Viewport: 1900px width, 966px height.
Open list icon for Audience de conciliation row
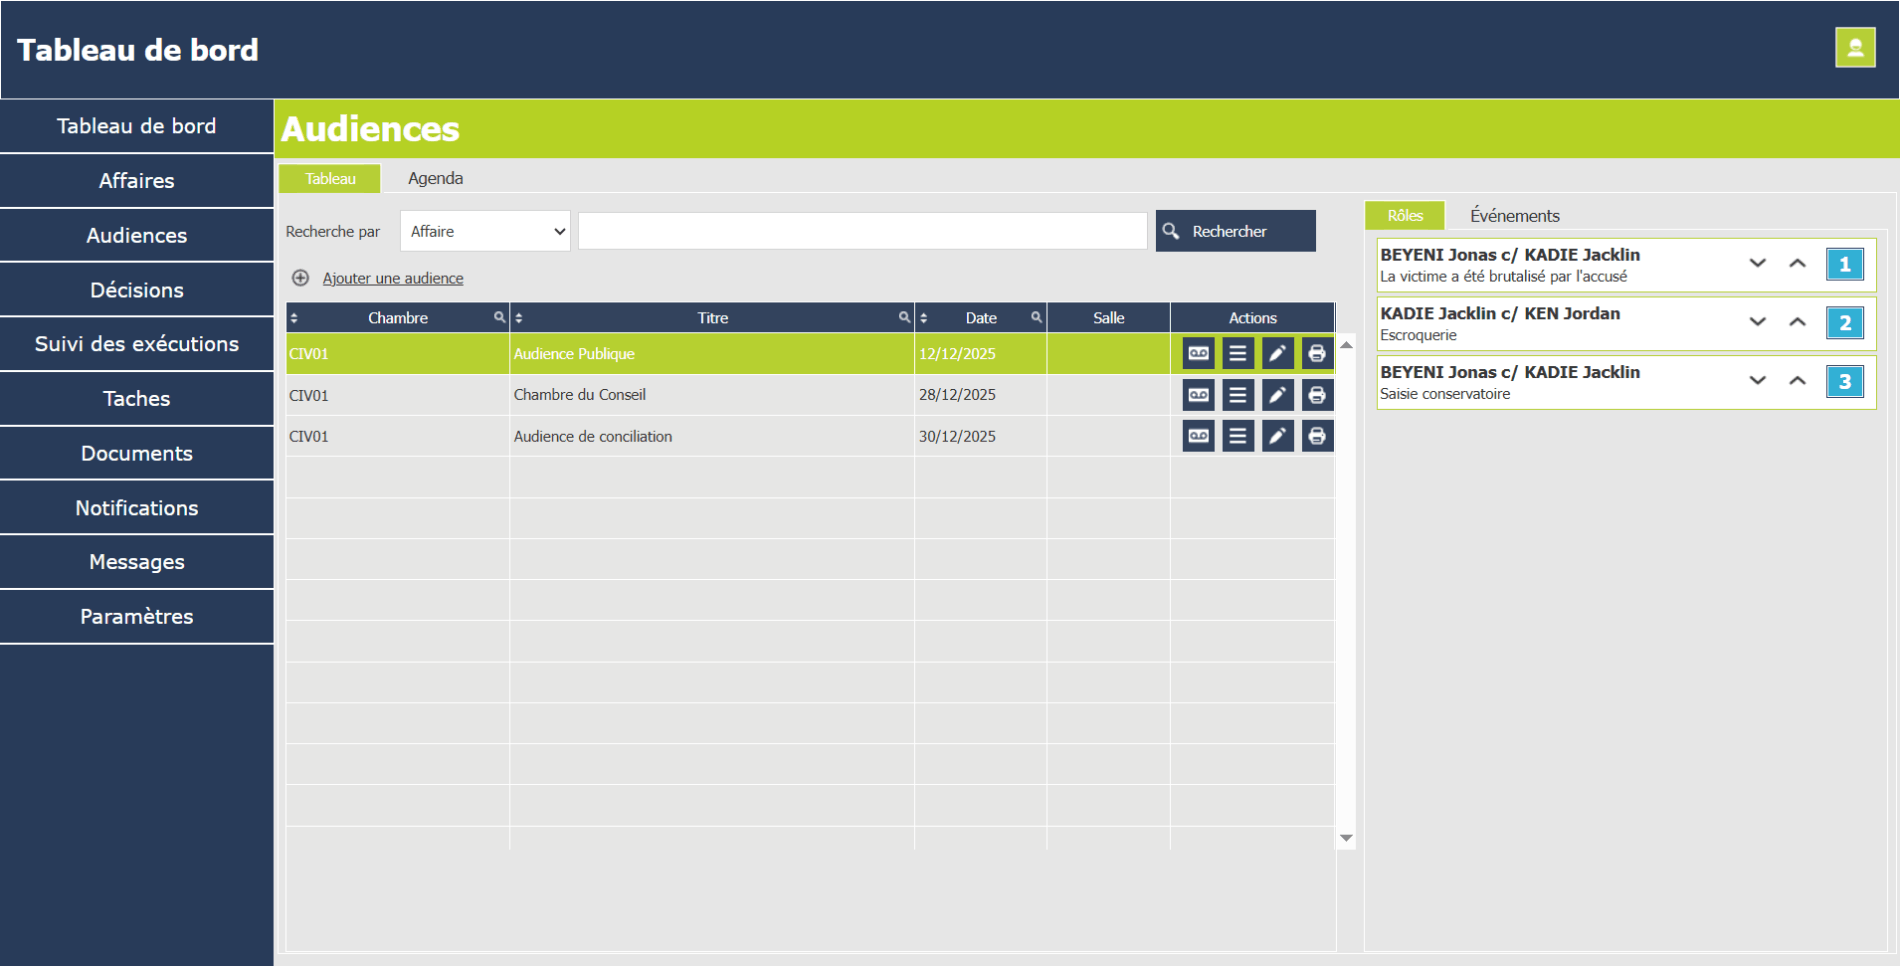coord(1237,436)
